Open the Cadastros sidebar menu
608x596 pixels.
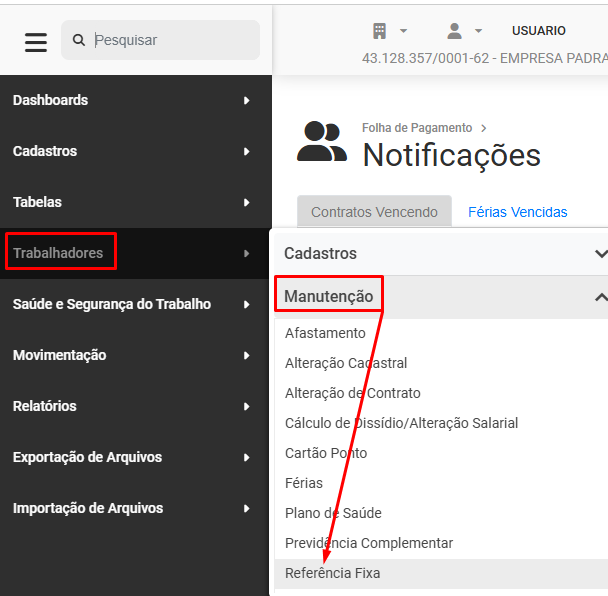45,151
